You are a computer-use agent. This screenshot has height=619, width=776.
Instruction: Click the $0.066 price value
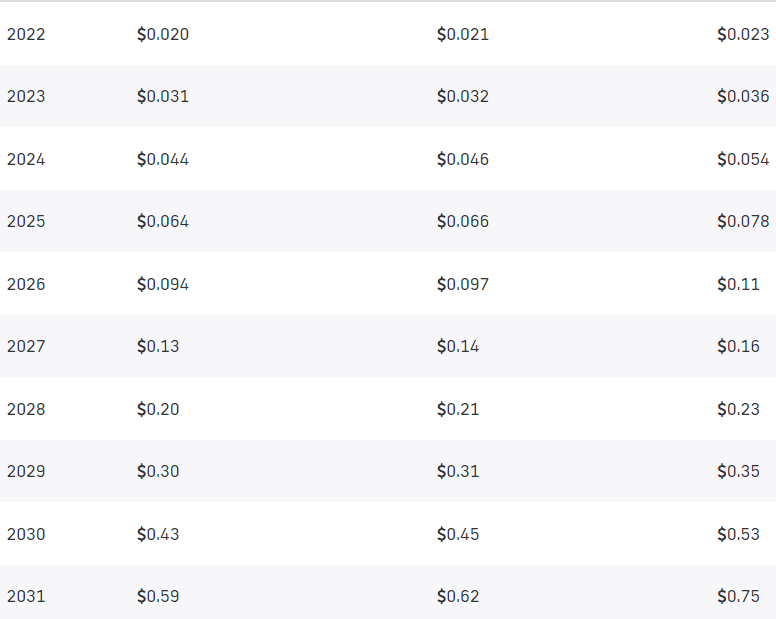[x=463, y=221]
